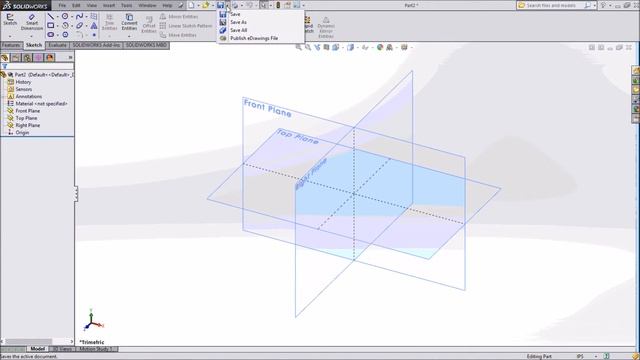Image resolution: width=640 pixels, height=360 pixels.
Task: Click the Sketch tool button
Action: point(10,20)
